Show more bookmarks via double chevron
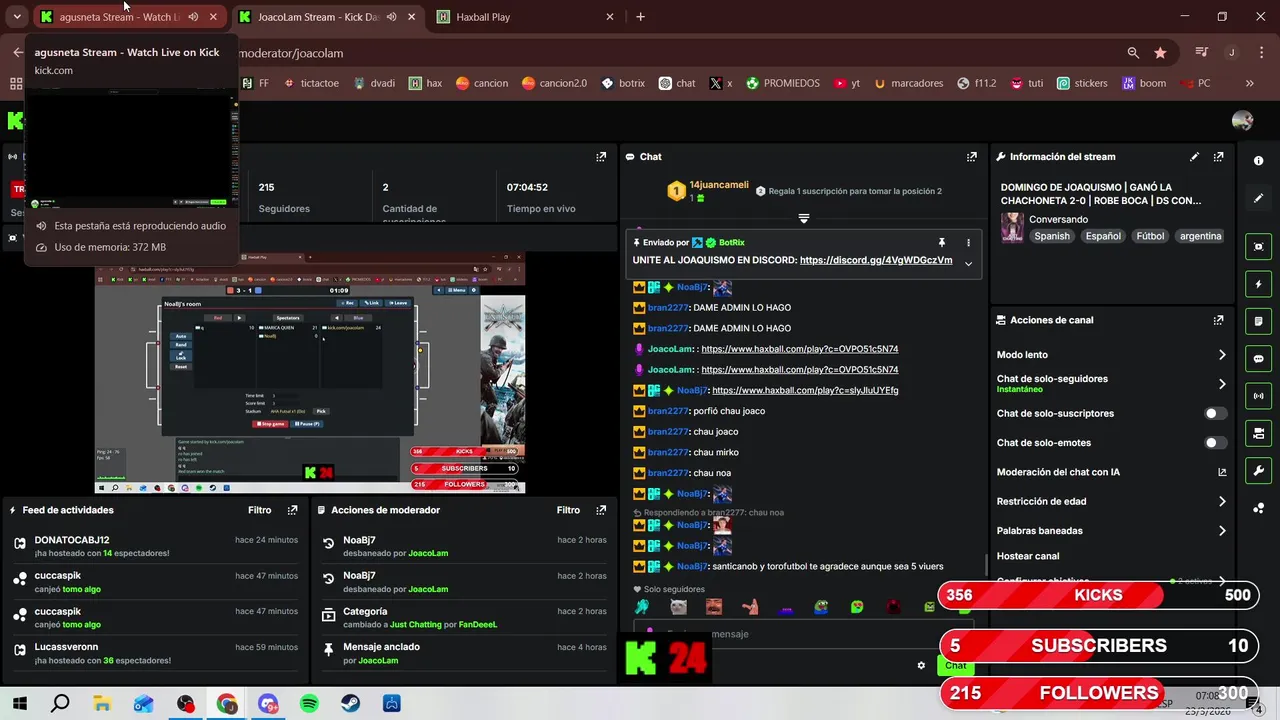This screenshot has width=1280, height=720. [x=1250, y=84]
